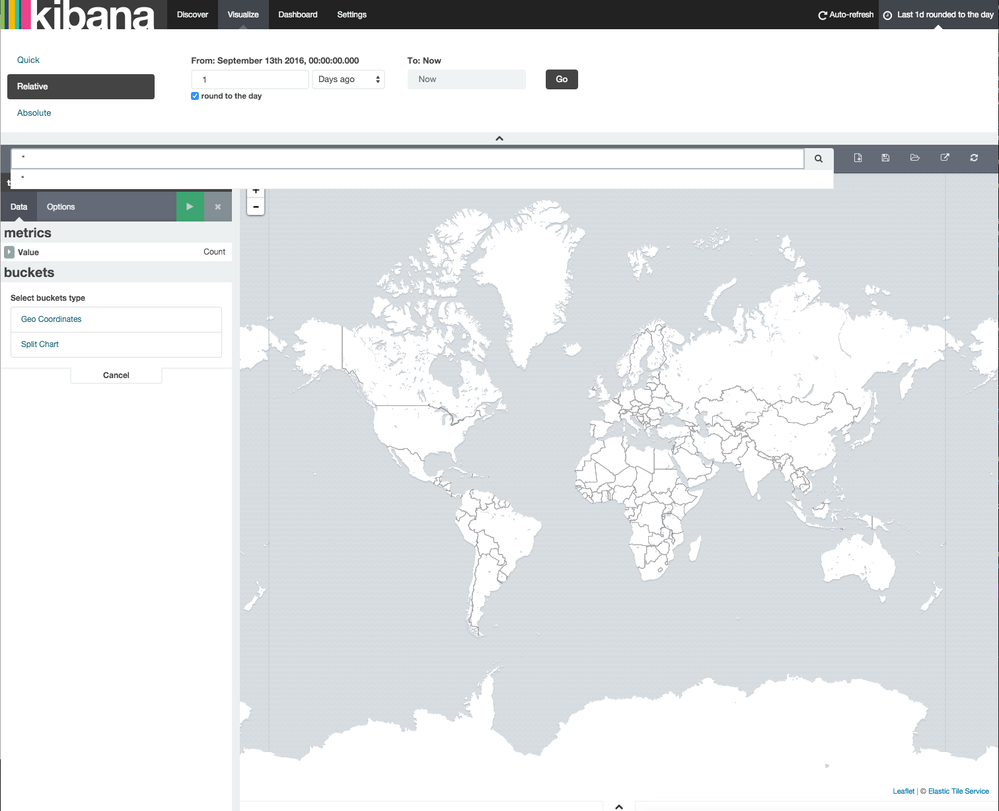Open the Options tab in the editor
Image resolution: width=999 pixels, height=811 pixels.
tap(58, 206)
